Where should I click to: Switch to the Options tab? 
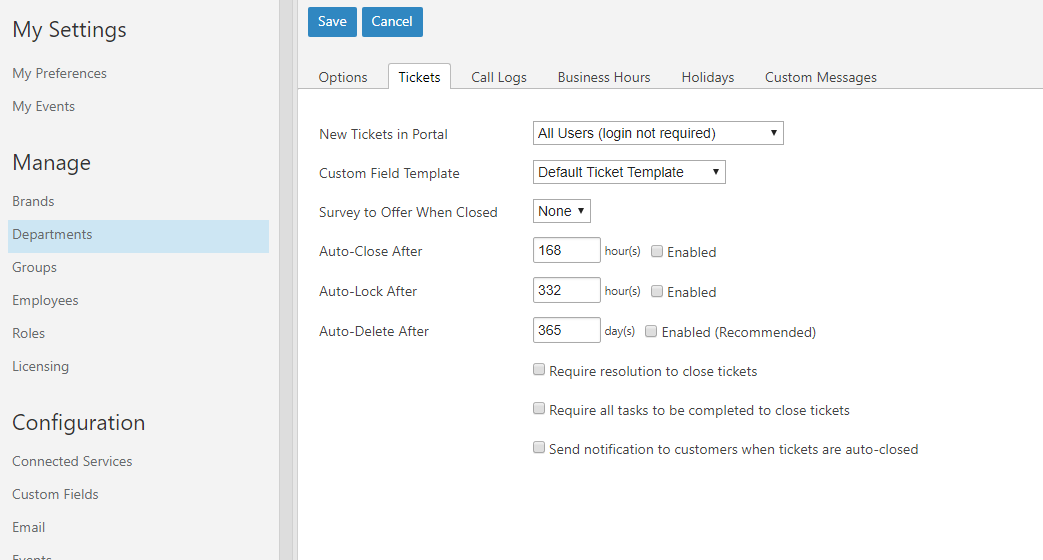point(343,77)
